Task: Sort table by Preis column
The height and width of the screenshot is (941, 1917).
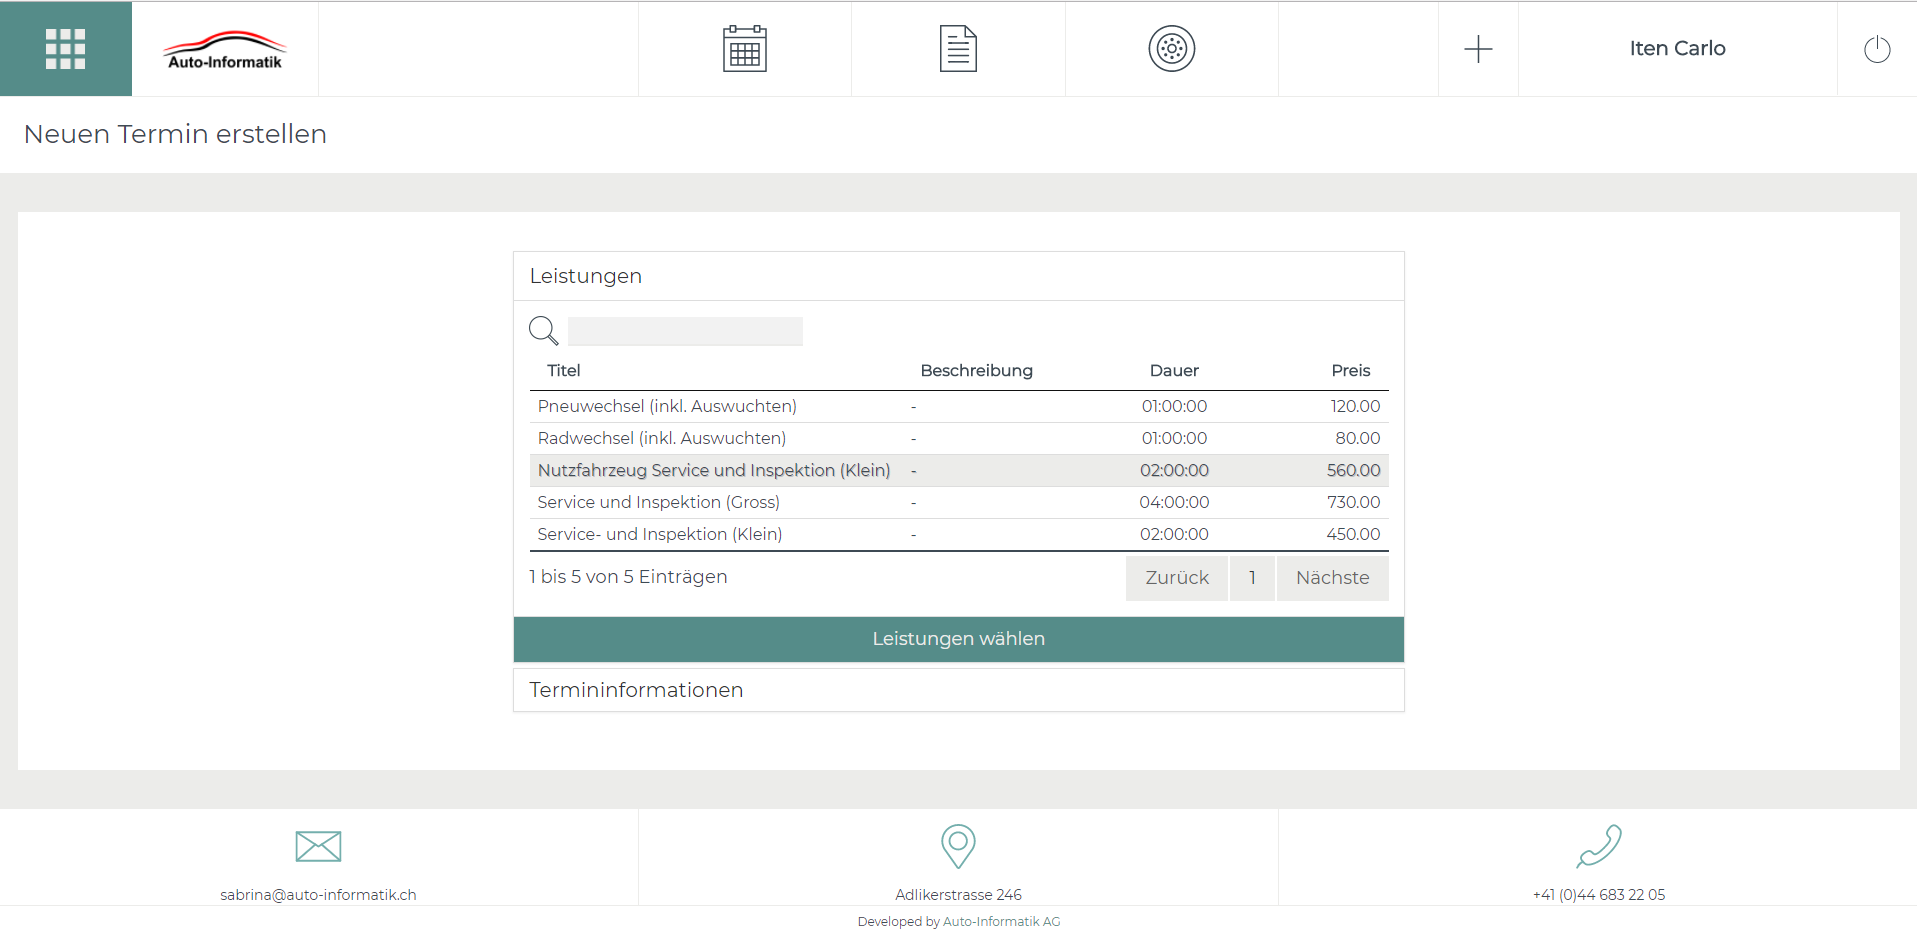Action: 1351,370
